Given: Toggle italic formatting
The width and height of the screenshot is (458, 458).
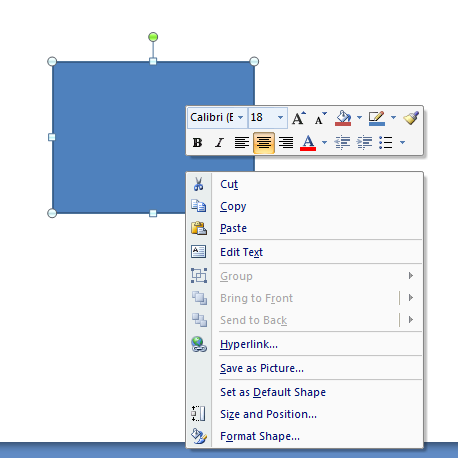Looking at the screenshot, I should (x=219, y=143).
